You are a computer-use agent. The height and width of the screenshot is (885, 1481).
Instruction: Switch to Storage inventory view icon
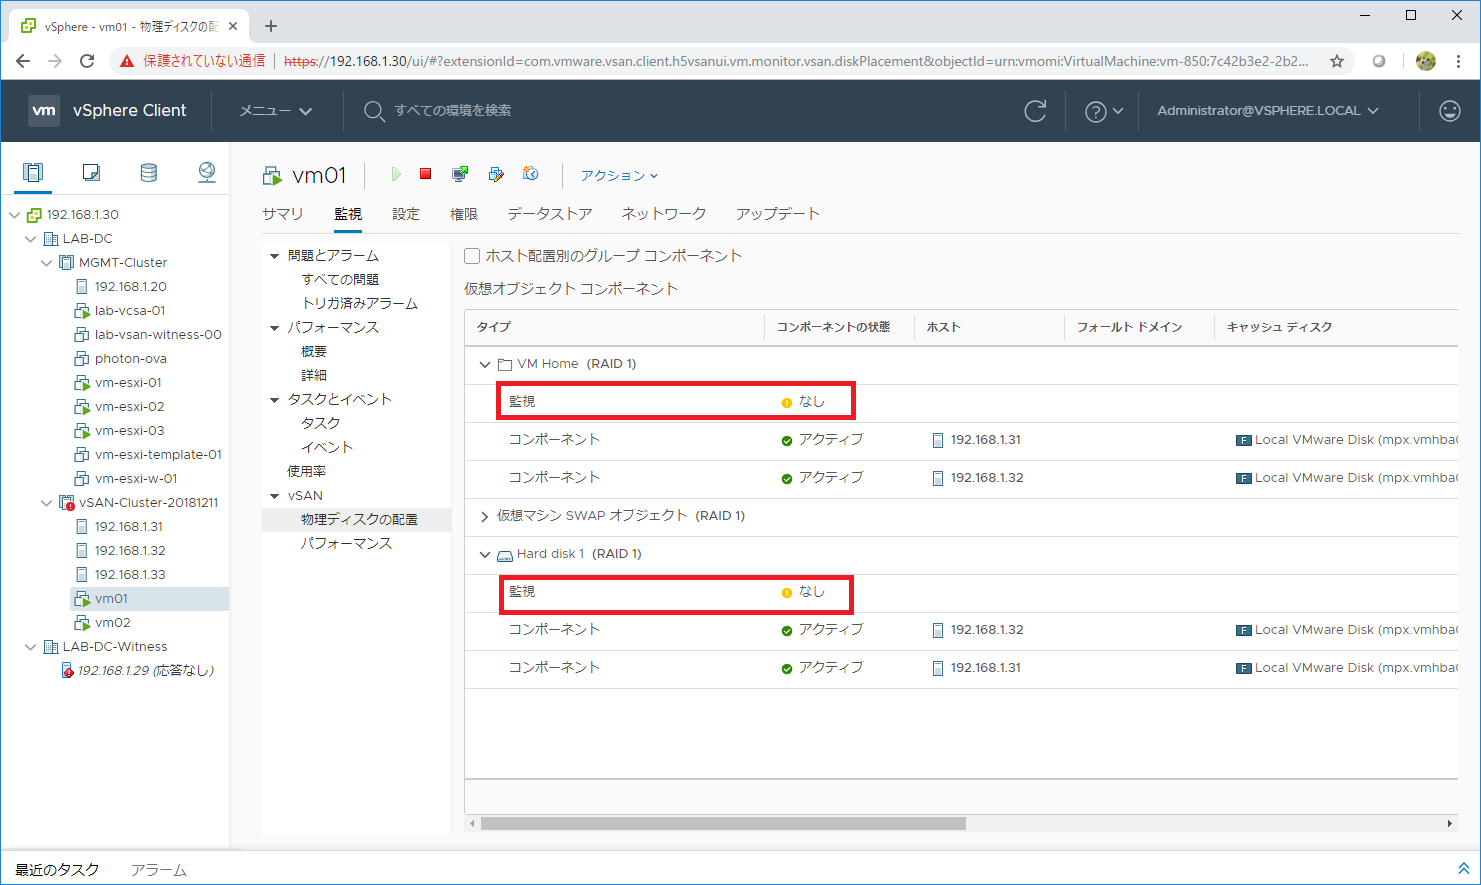[x=148, y=173]
